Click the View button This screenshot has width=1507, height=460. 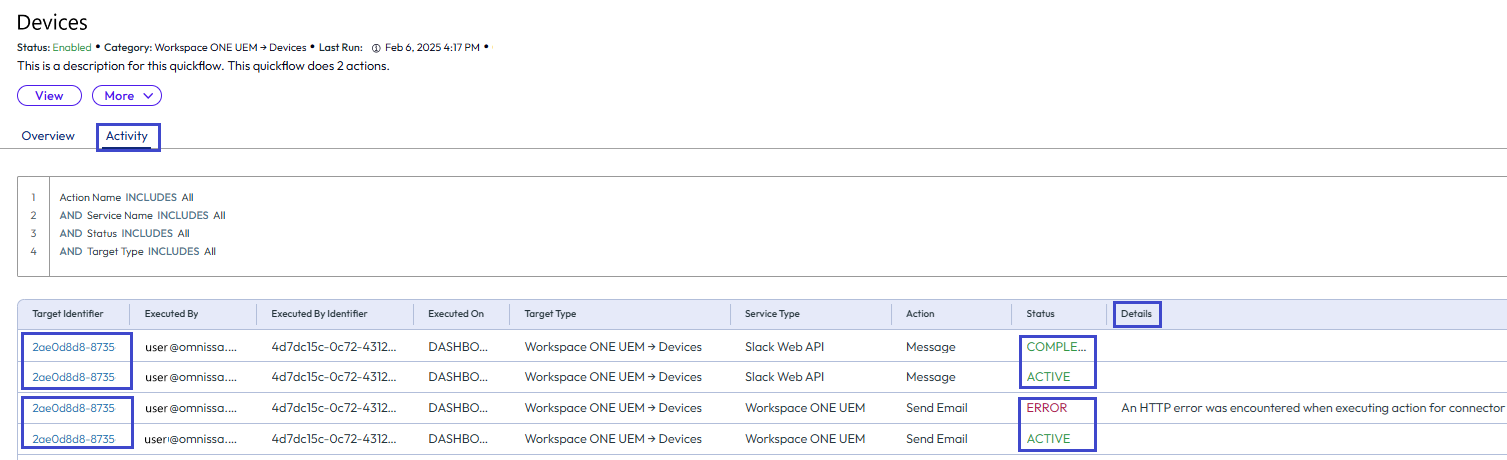(x=49, y=96)
